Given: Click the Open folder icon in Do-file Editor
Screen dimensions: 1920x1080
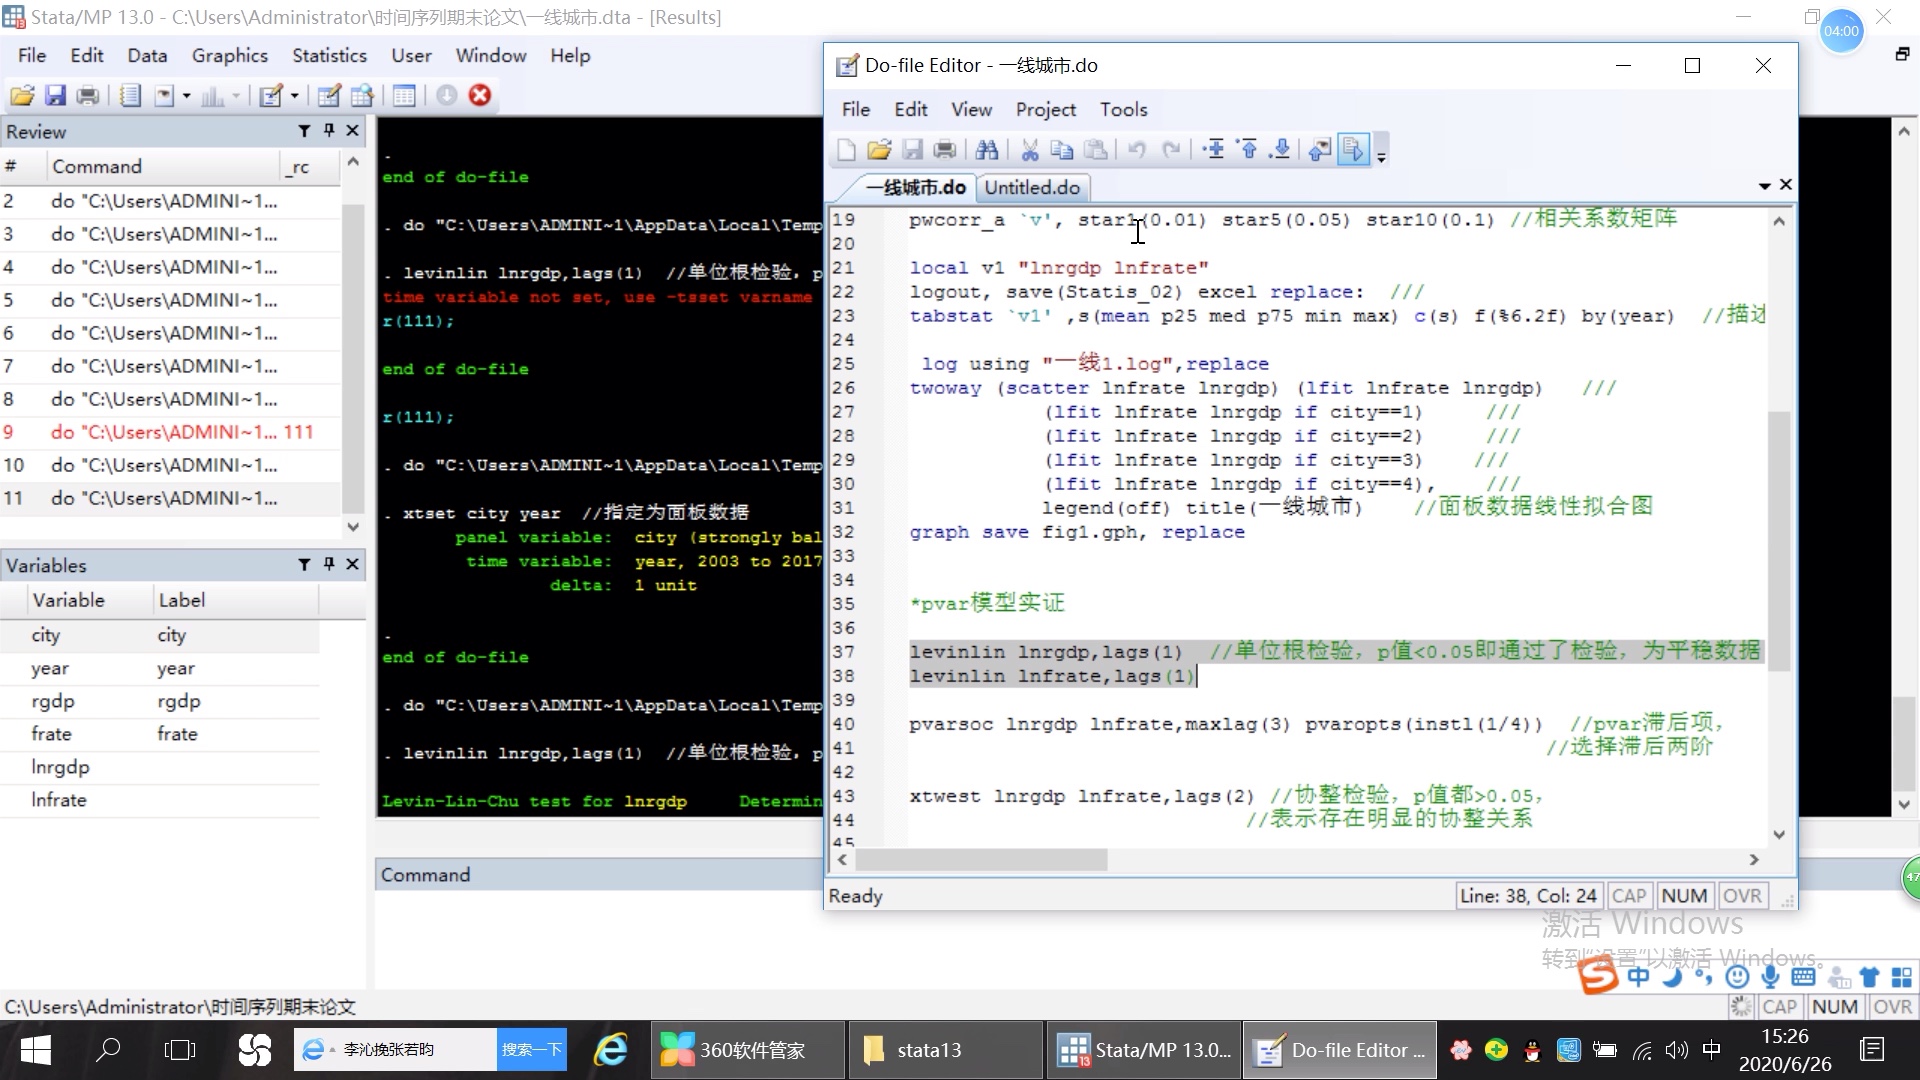Looking at the screenshot, I should [879, 150].
